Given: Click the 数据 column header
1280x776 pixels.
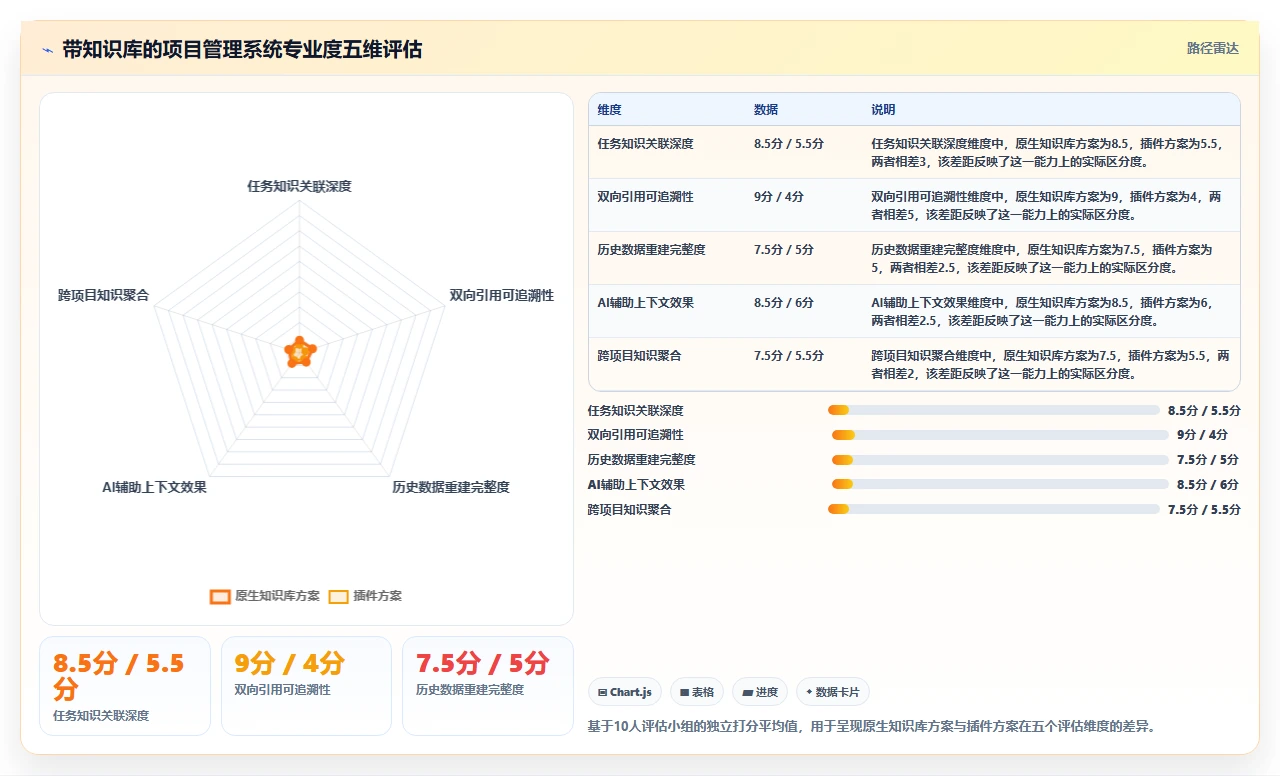Looking at the screenshot, I should click(x=766, y=110).
